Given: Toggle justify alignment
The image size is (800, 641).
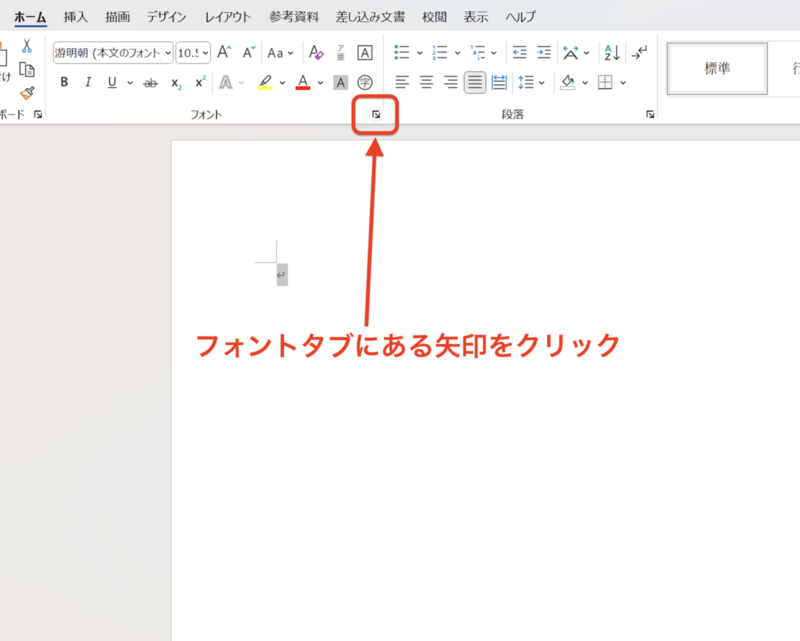Looking at the screenshot, I should pos(475,82).
